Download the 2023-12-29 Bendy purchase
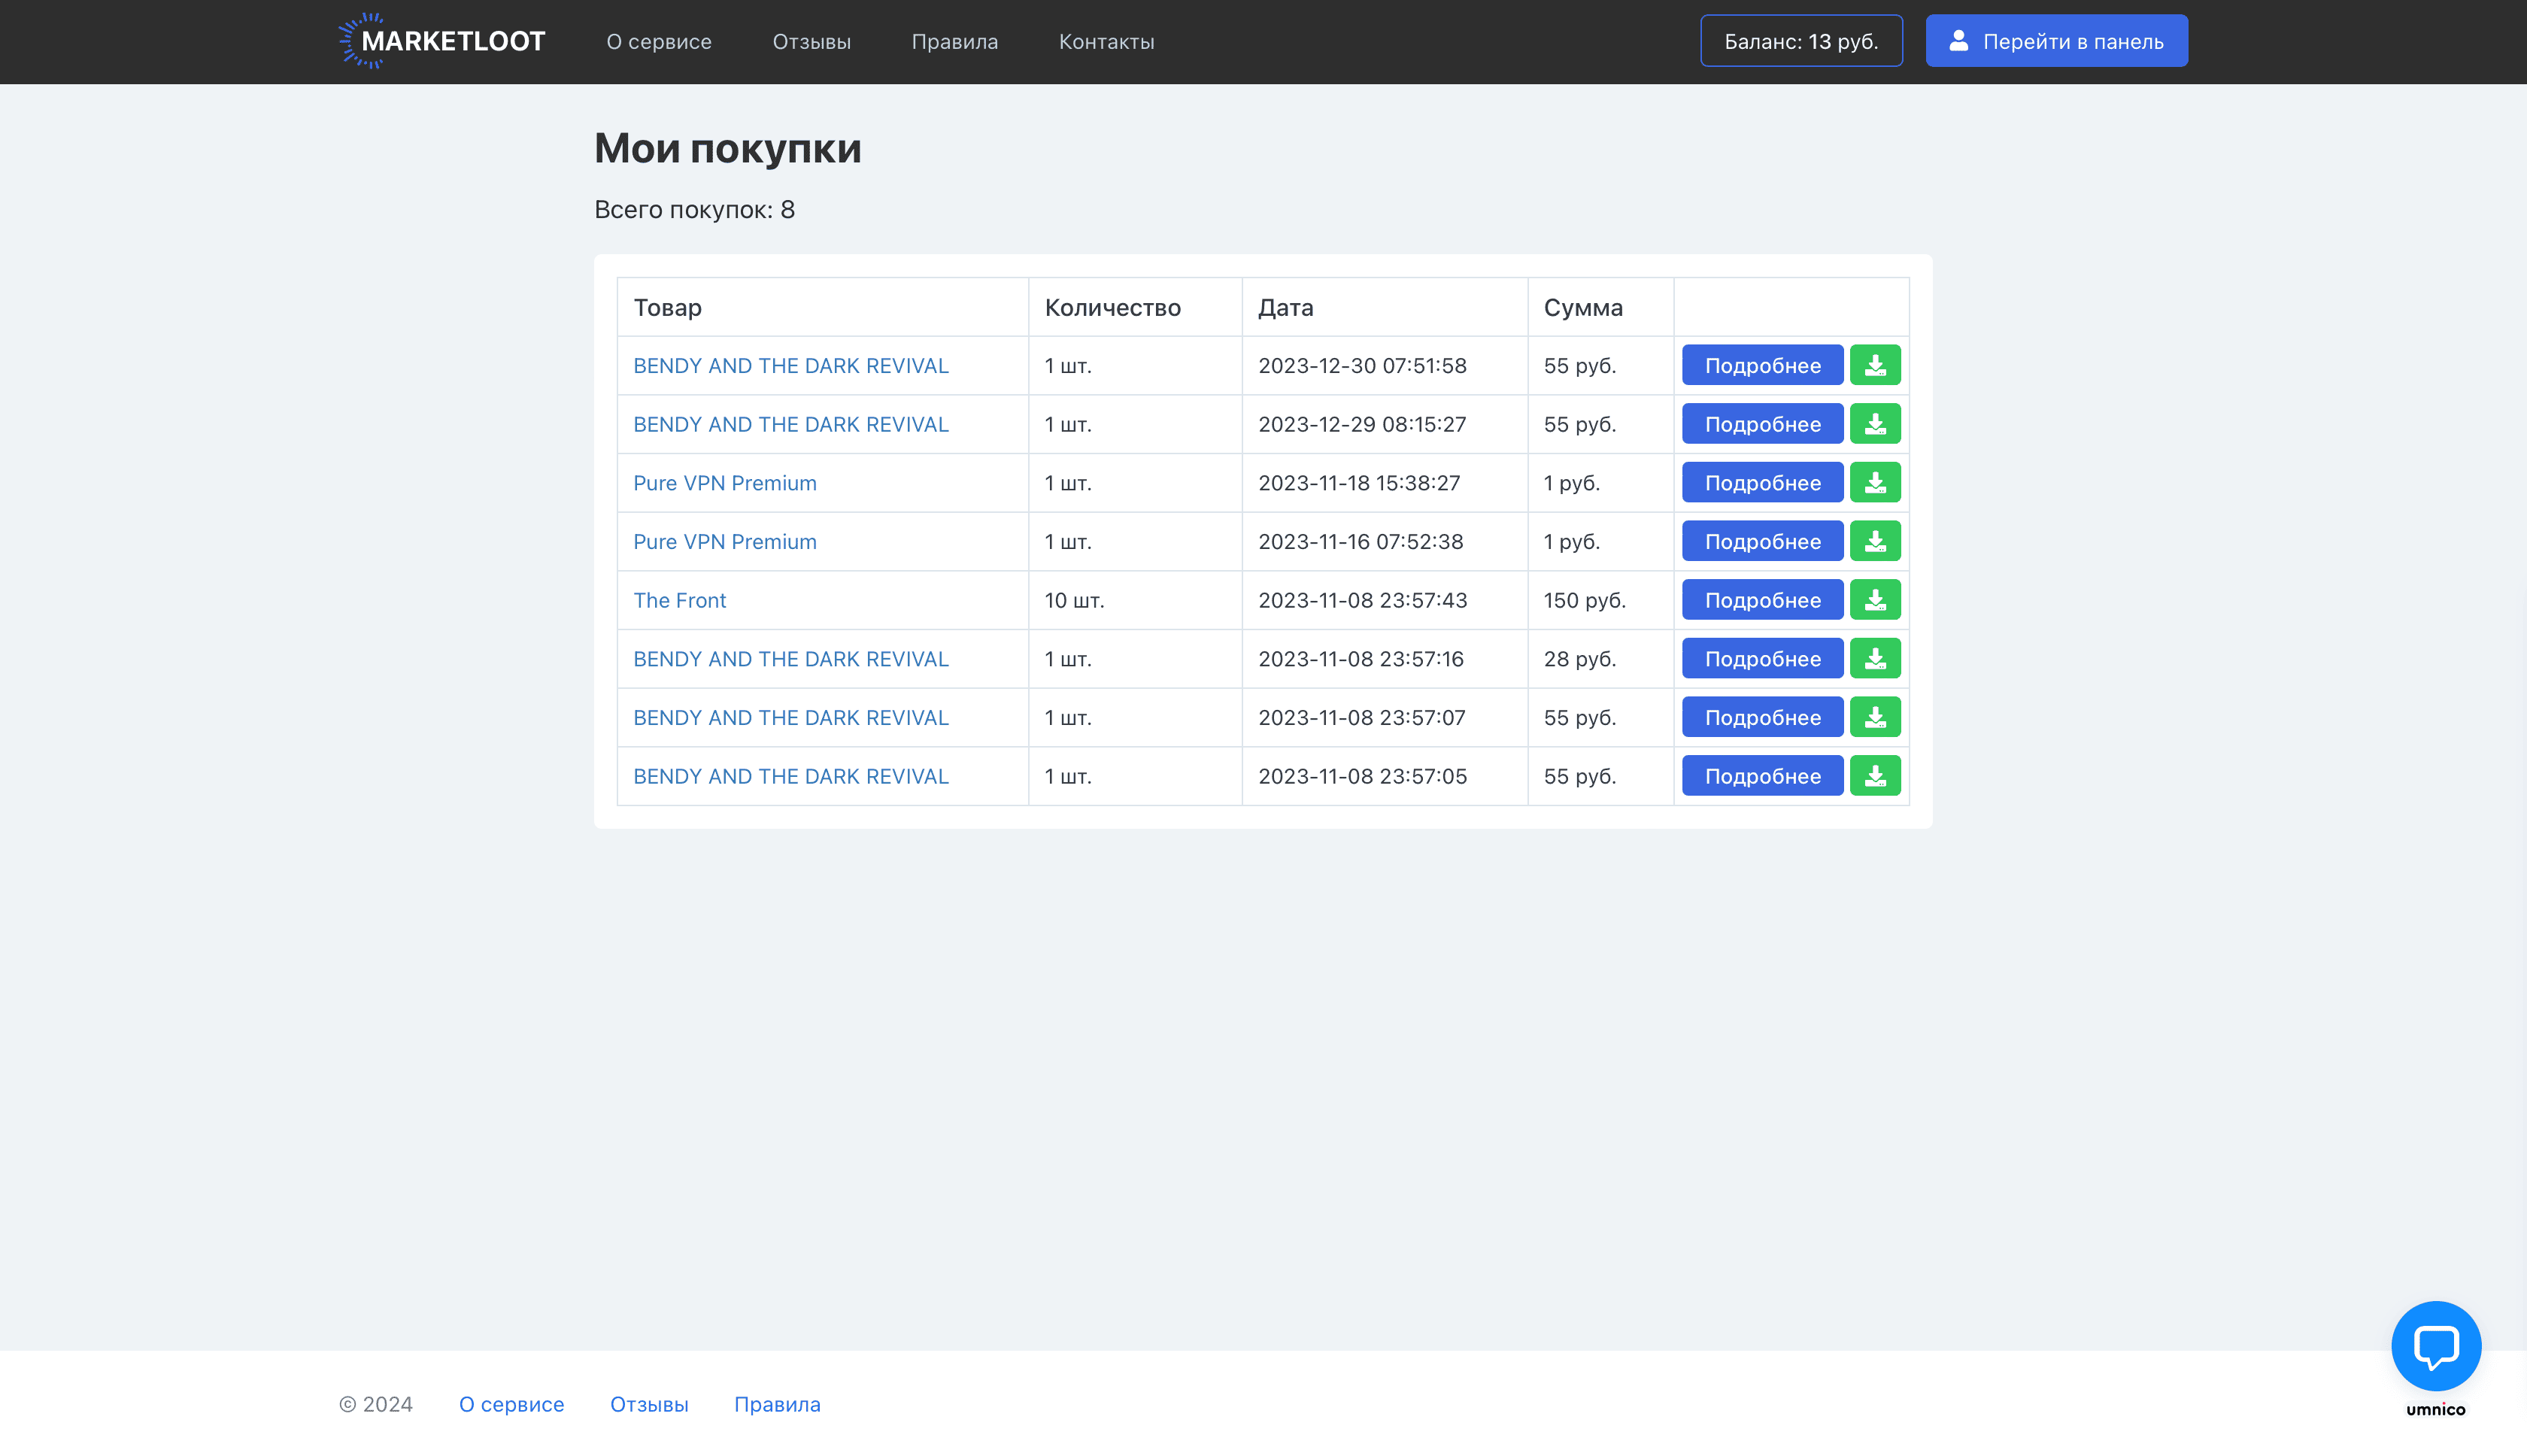Image resolution: width=2527 pixels, height=1456 pixels. pyautogui.click(x=1874, y=424)
